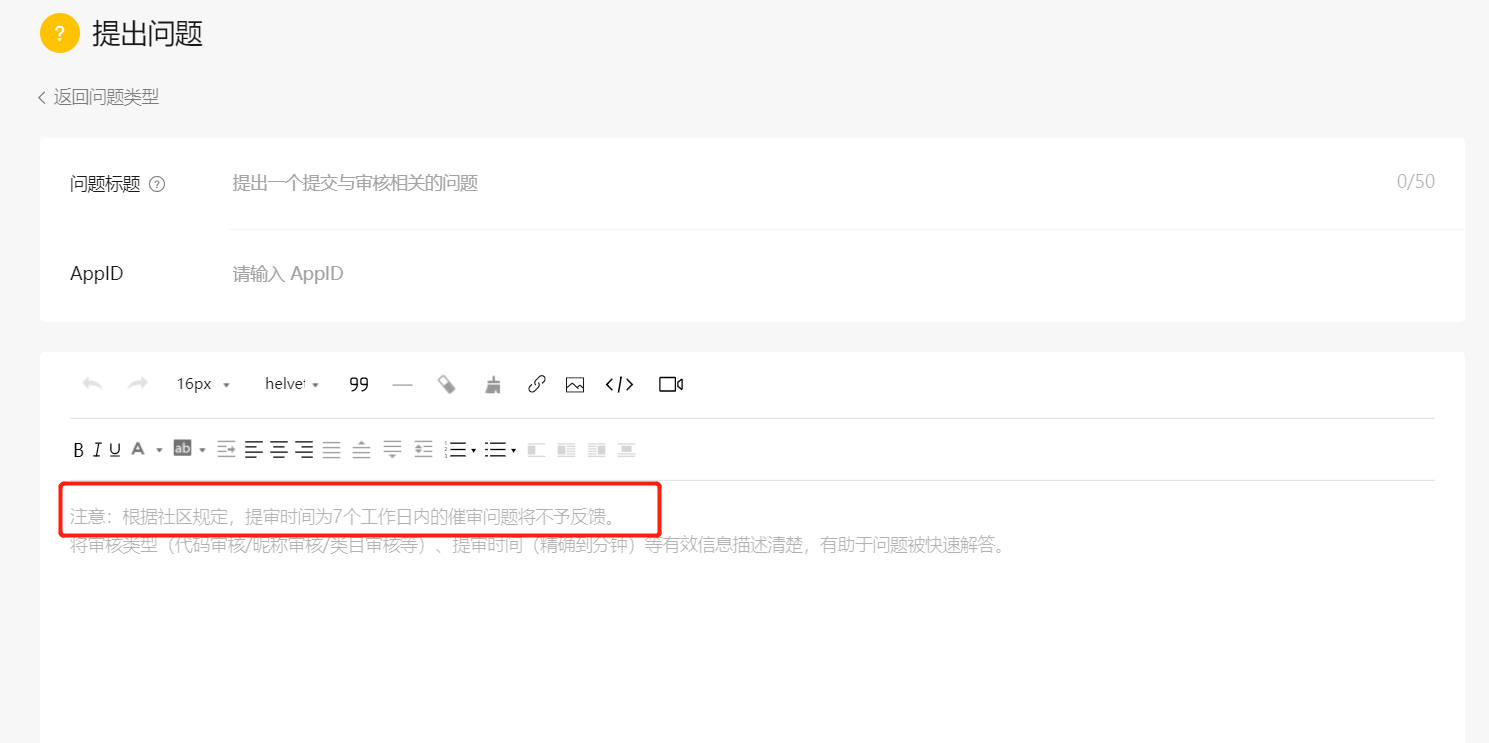
Task: Justify the text on both sides
Action: 331,450
